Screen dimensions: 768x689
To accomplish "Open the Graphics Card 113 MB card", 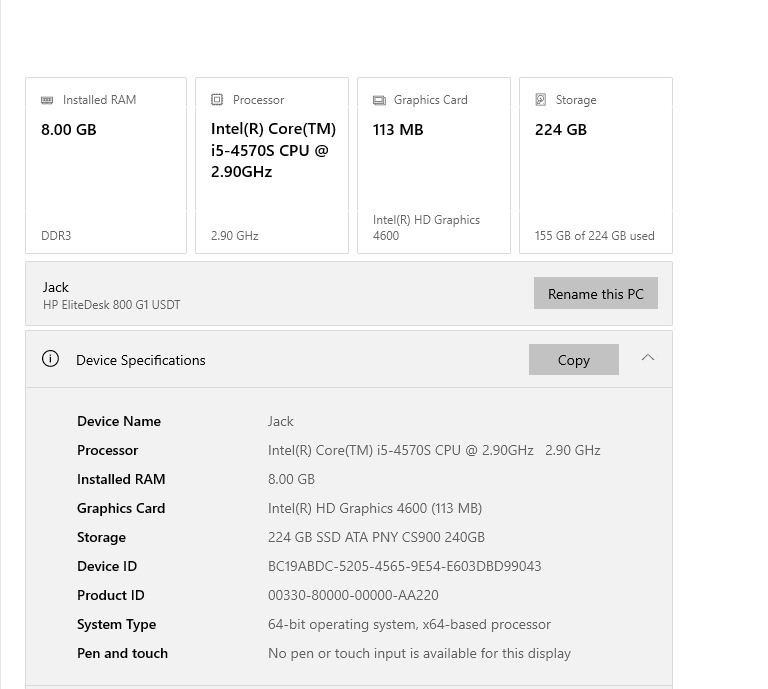I will tap(434, 166).
